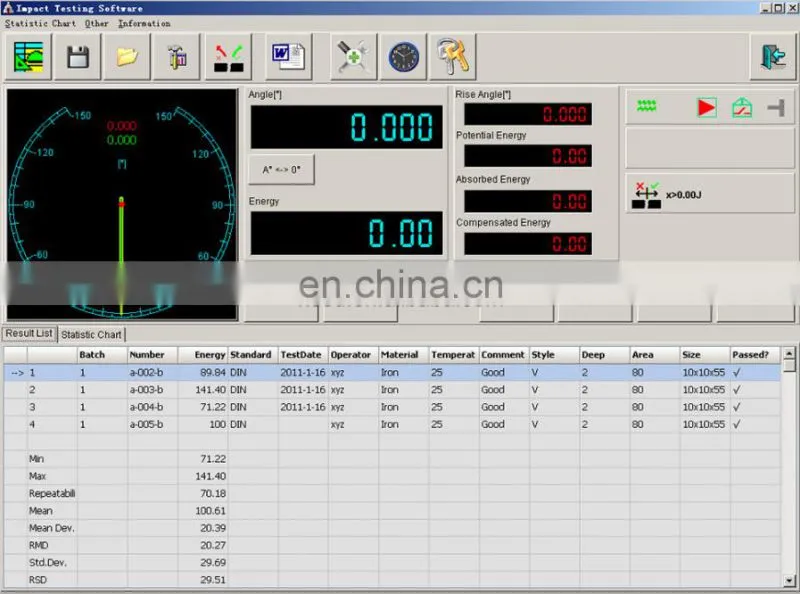Click the A° <-> 0° button
800x594 pixels.
[281, 169]
